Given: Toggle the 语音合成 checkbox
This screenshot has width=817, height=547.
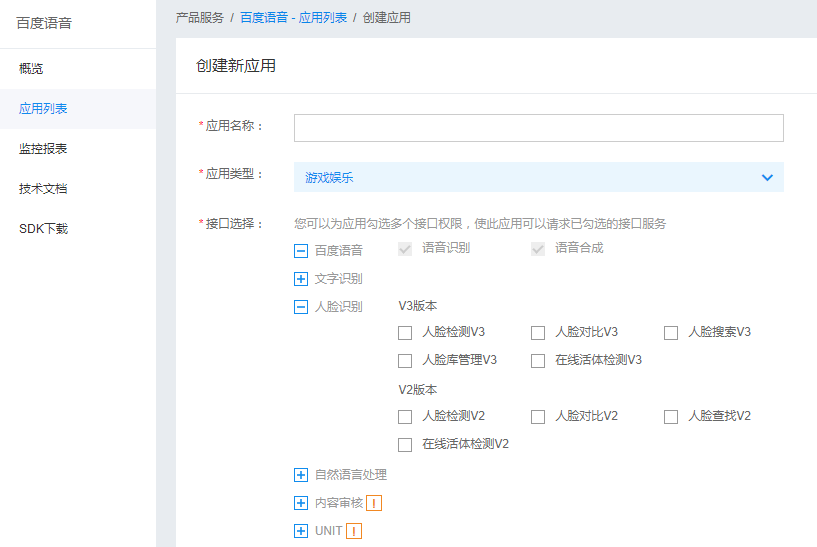Looking at the screenshot, I should [x=538, y=249].
